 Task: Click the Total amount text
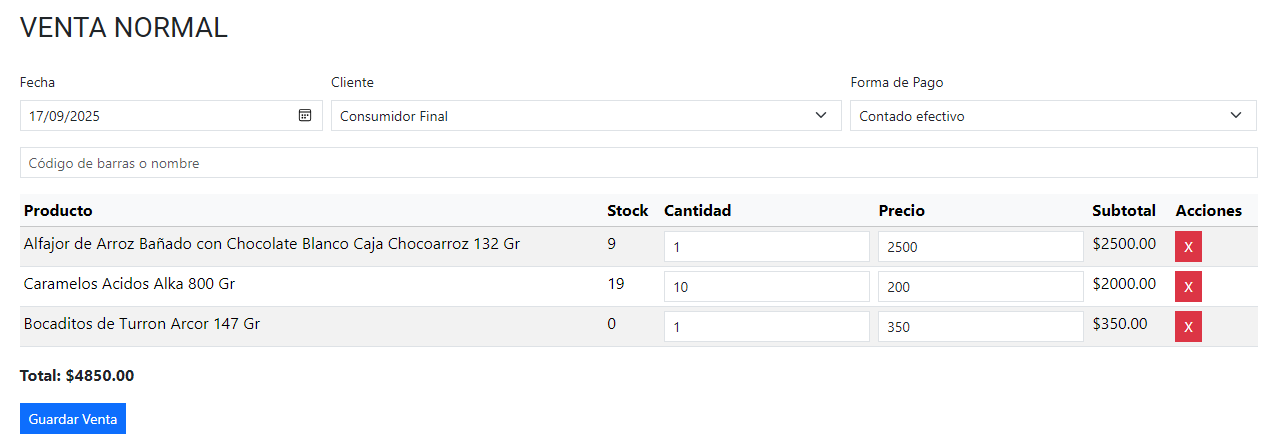pos(77,376)
